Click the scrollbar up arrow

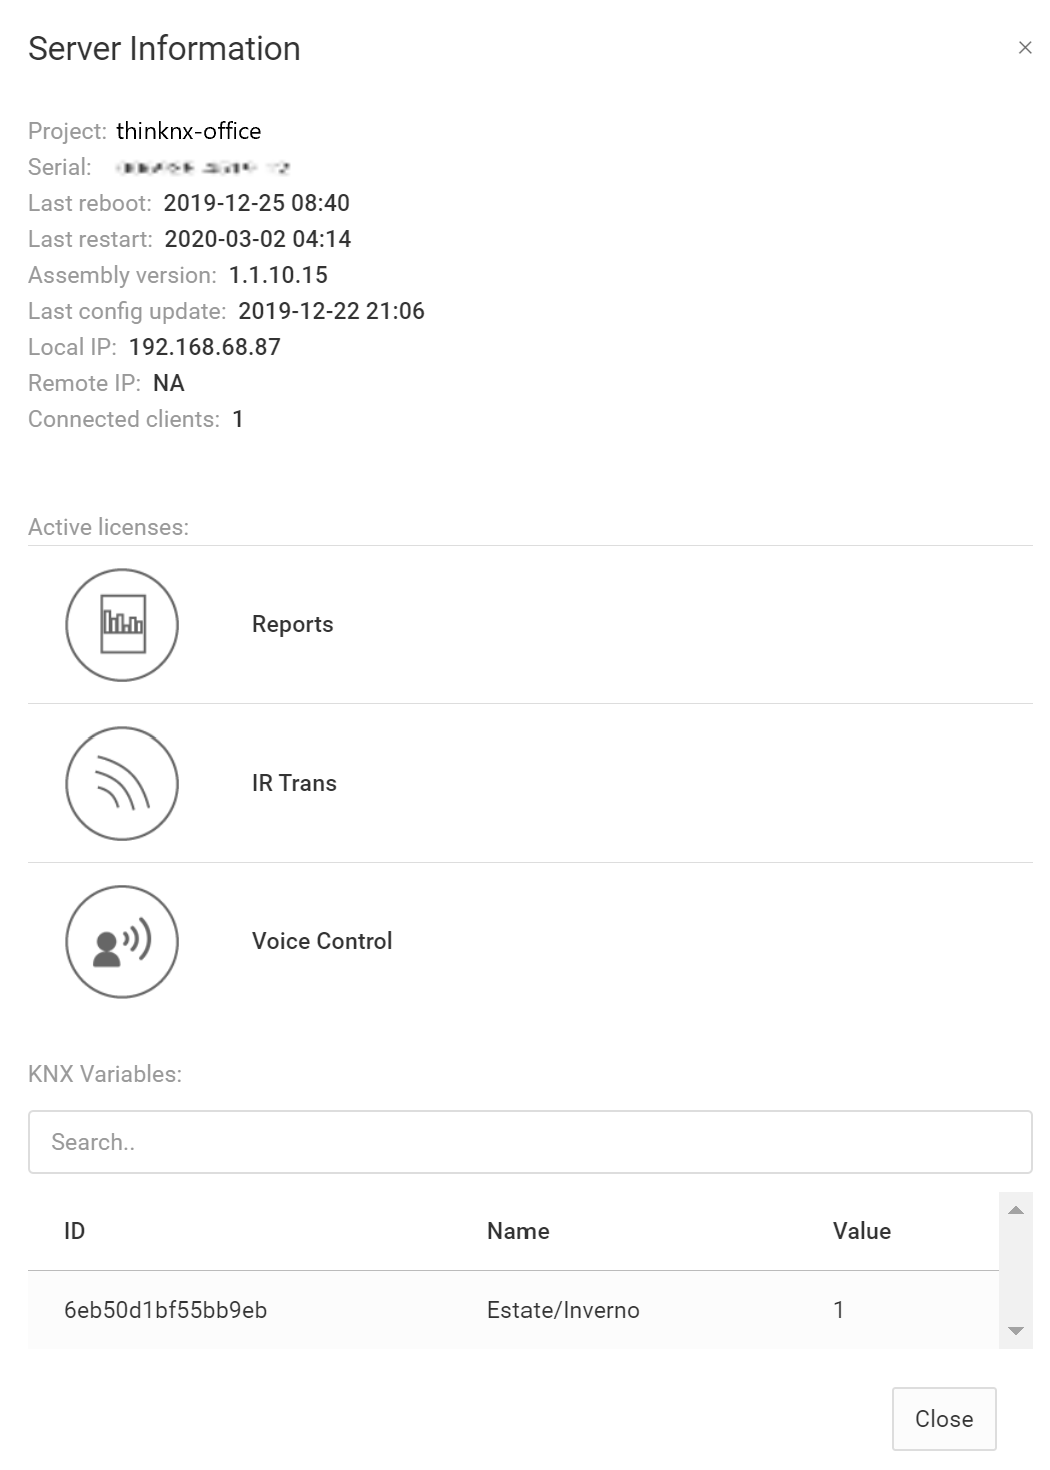click(1016, 1210)
